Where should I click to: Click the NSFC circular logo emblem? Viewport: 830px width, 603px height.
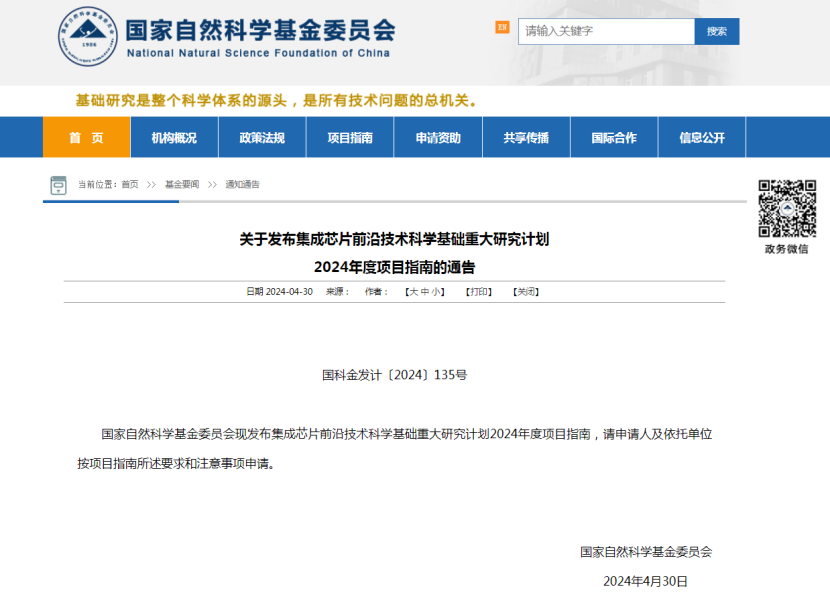[x=87, y=37]
